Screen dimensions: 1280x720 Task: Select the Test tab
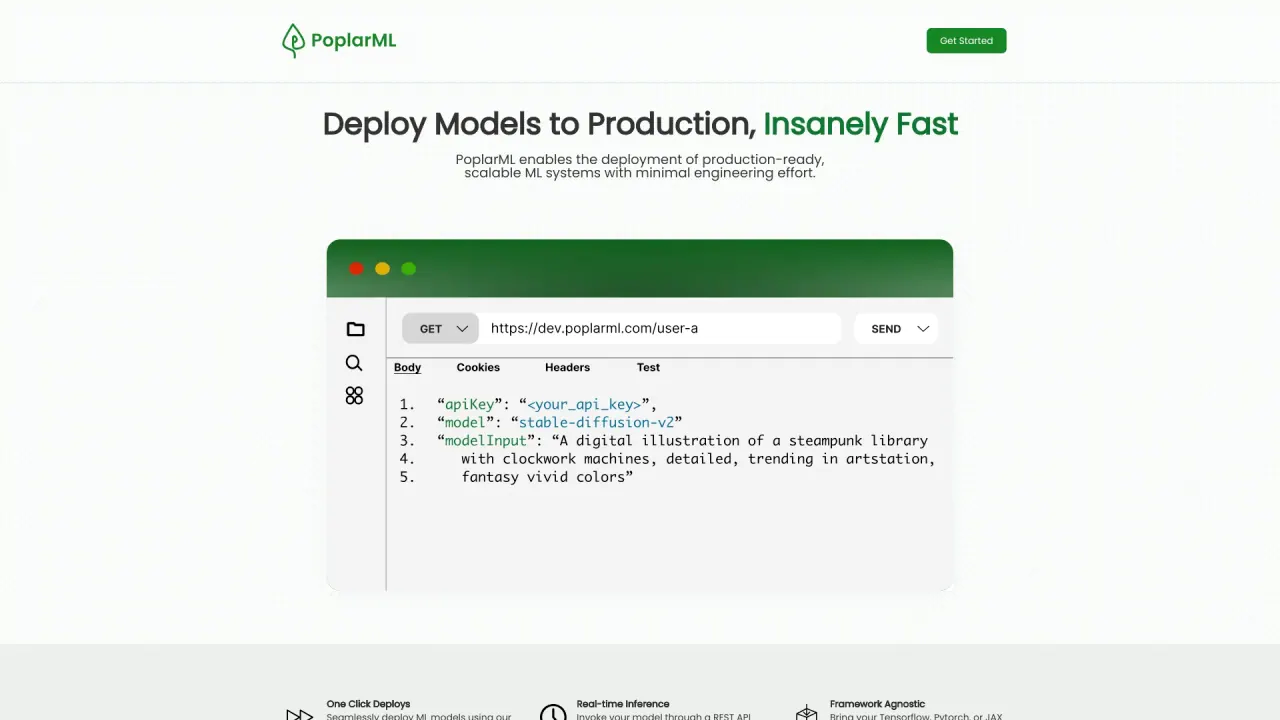[x=648, y=367]
